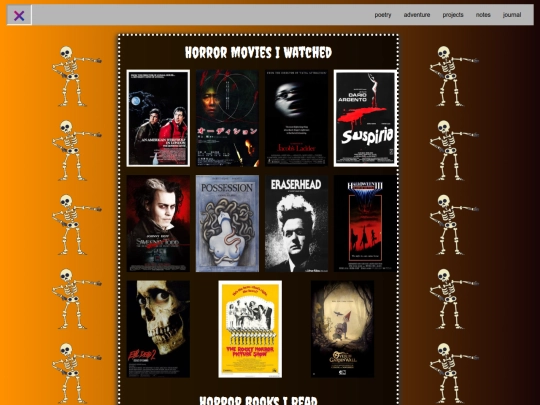Open the Japanese Audition movie poster
This screenshot has height=405, width=540.
[x=227, y=118]
